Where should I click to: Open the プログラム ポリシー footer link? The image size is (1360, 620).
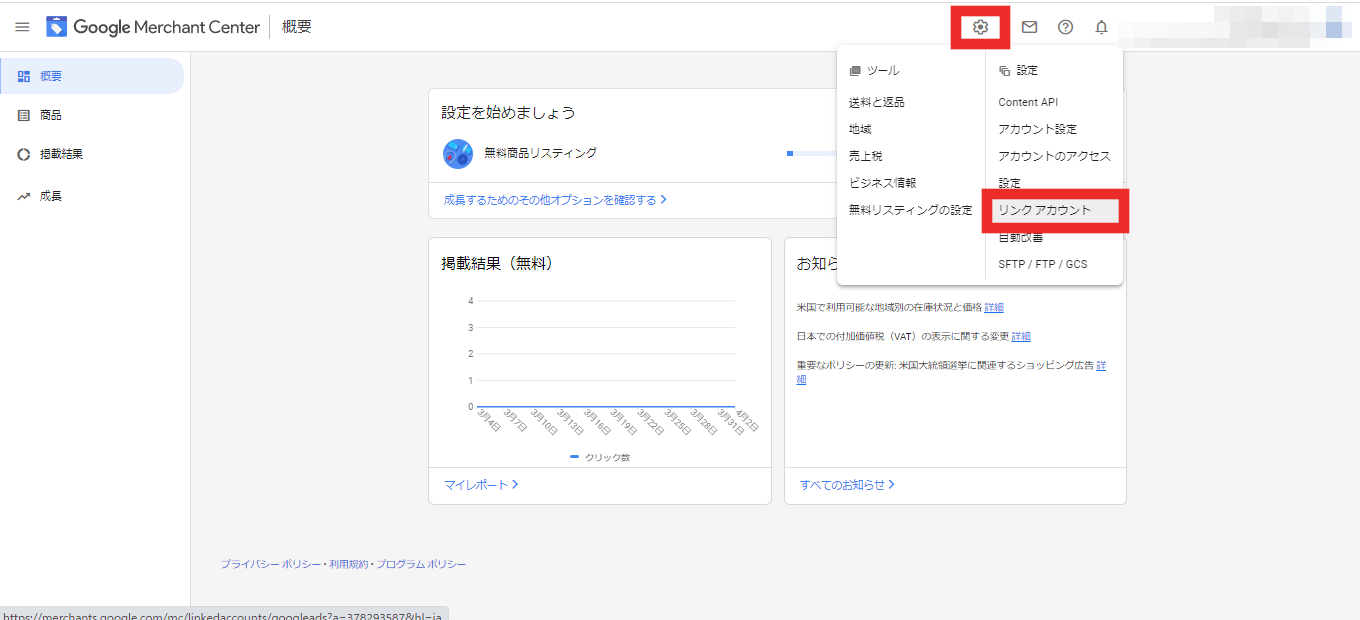click(x=421, y=564)
